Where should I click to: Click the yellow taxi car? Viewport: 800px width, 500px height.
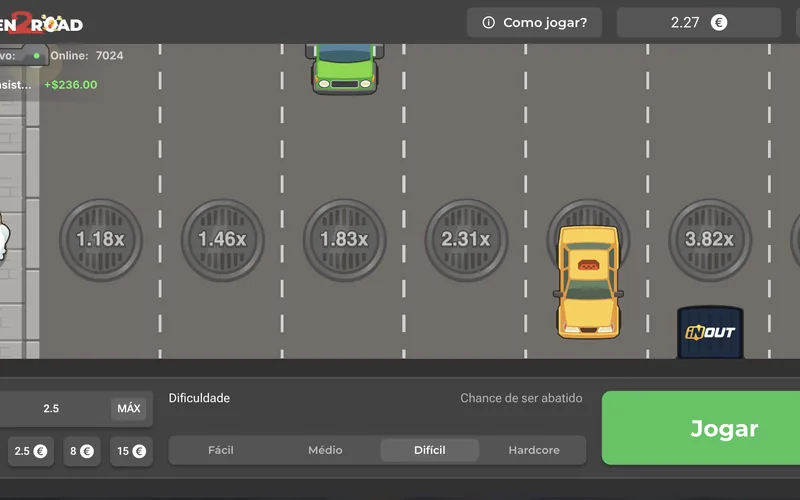coord(588,282)
